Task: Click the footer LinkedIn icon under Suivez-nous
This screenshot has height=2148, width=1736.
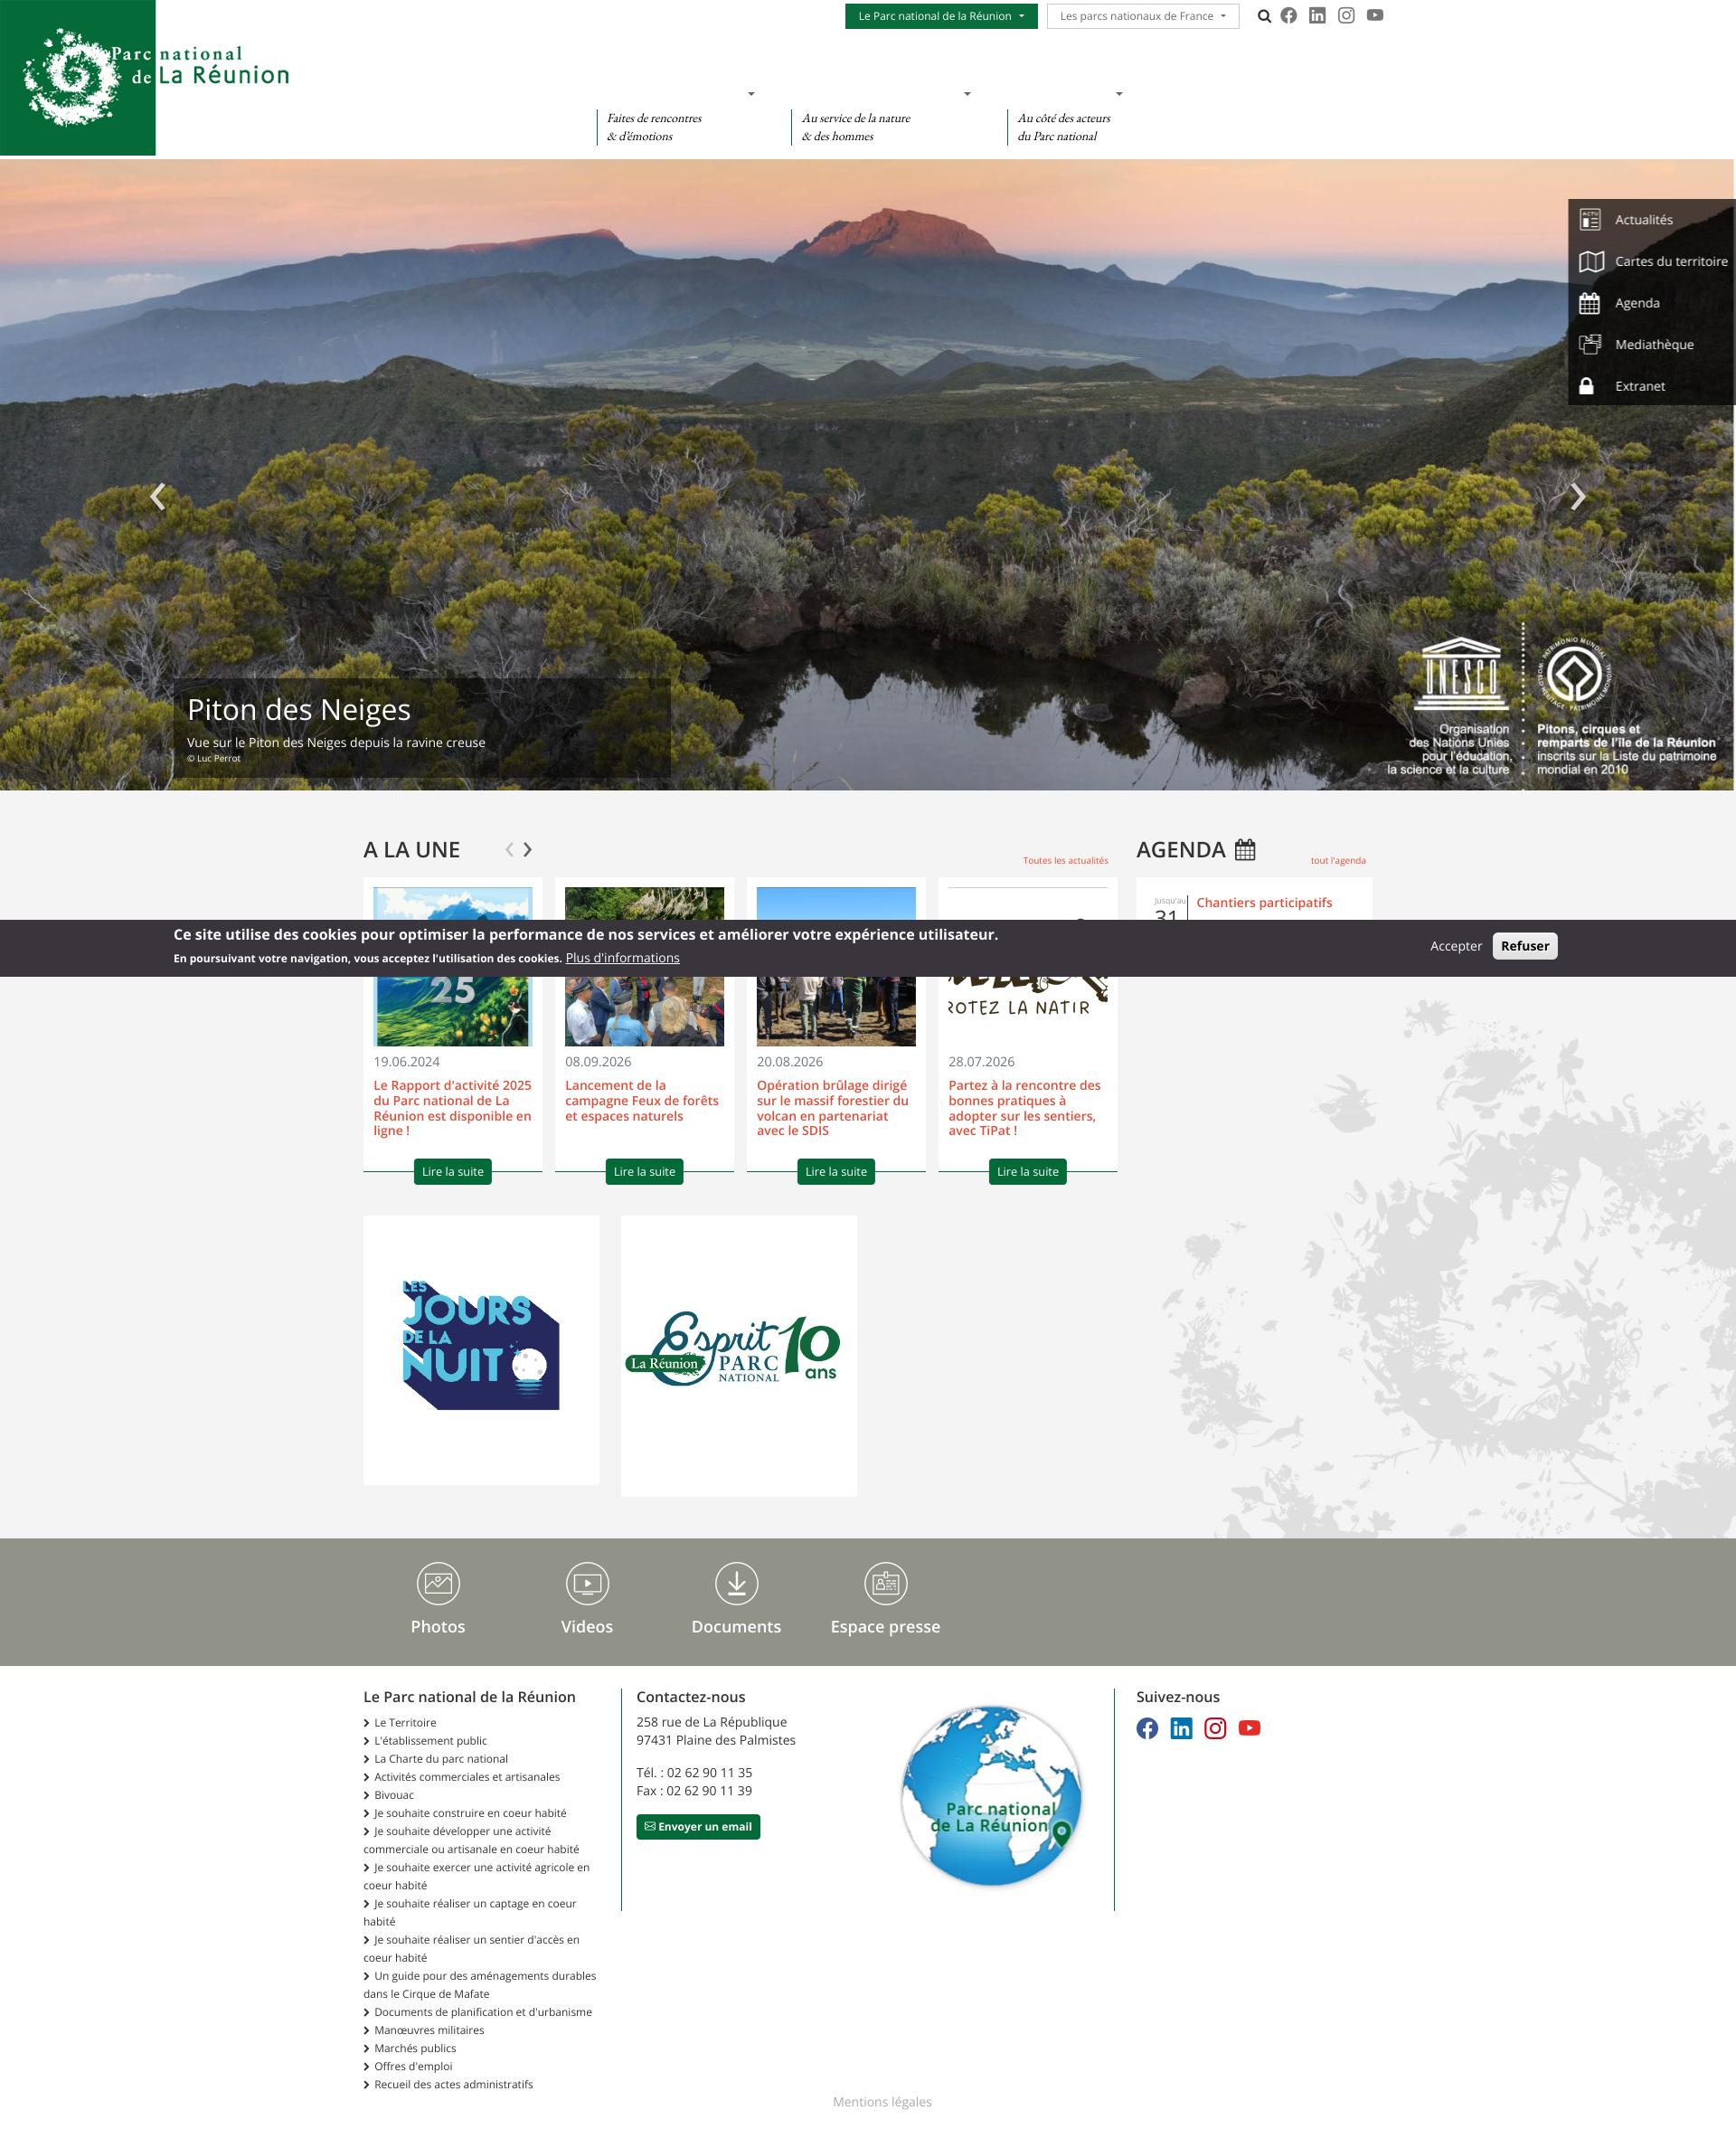Action: (x=1181, y=1728)
